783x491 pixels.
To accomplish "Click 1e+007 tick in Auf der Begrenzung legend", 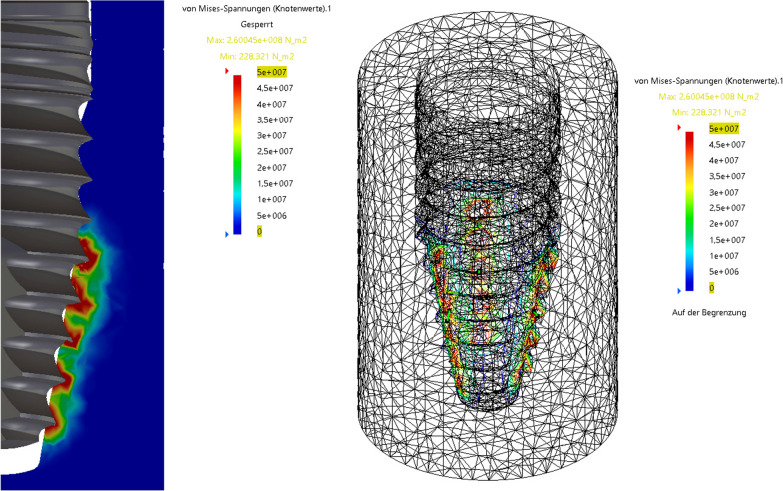I will pyautogui.click(x=724, y=256).
